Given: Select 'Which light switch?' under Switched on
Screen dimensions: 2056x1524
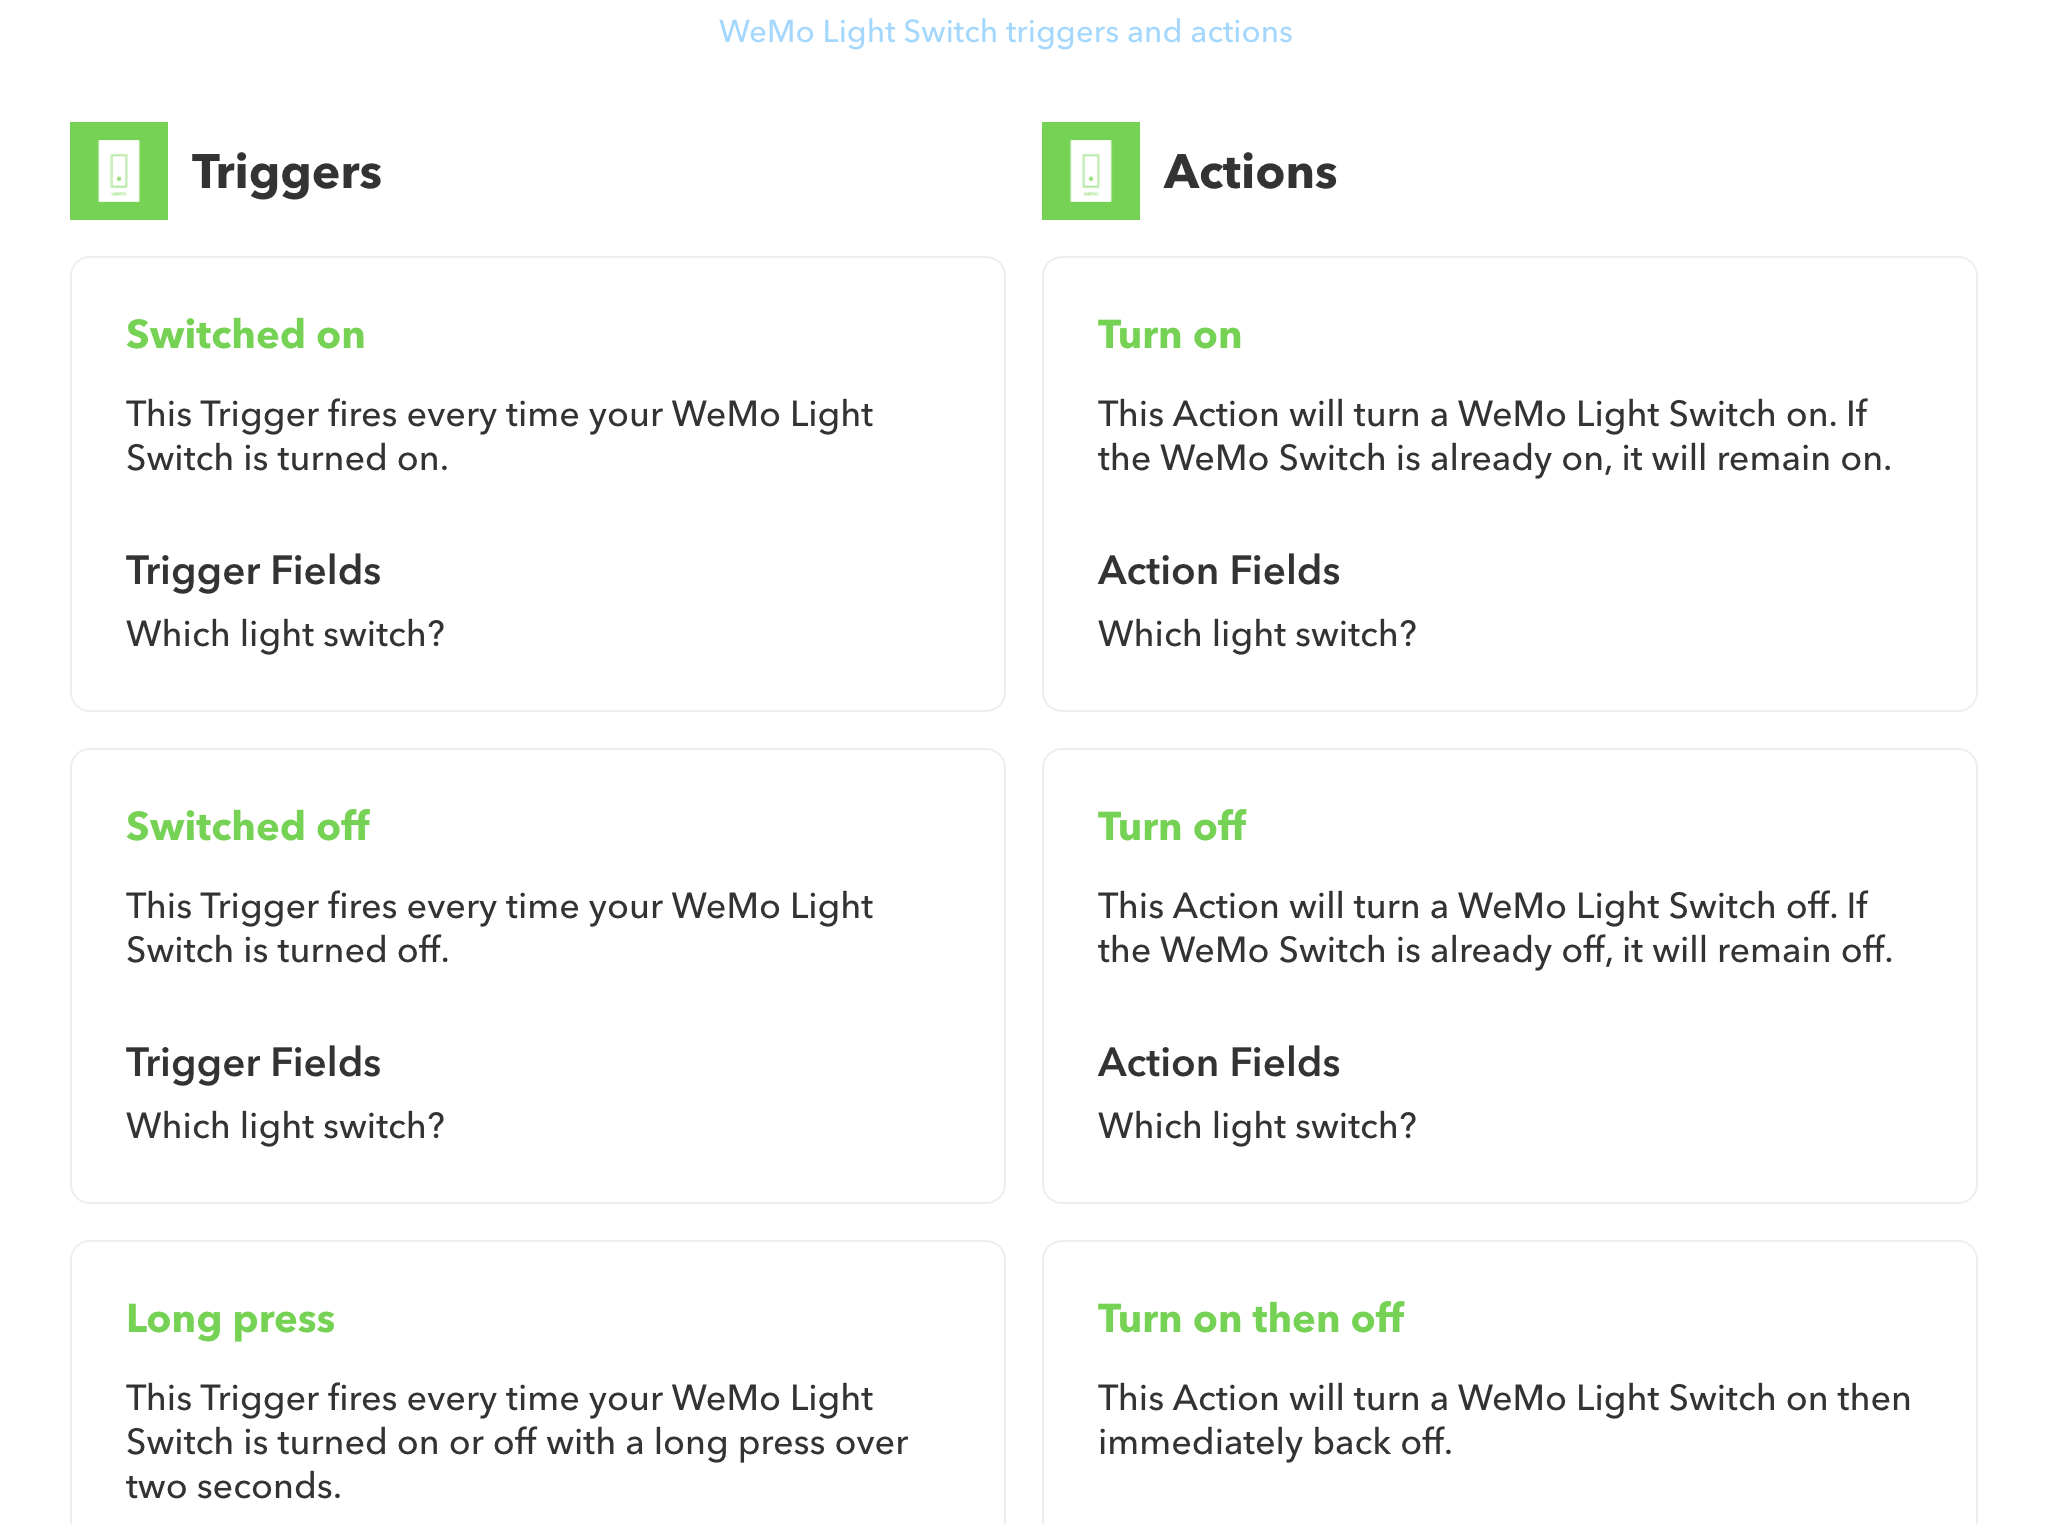Looking at the screenshot, I should 286,634.
